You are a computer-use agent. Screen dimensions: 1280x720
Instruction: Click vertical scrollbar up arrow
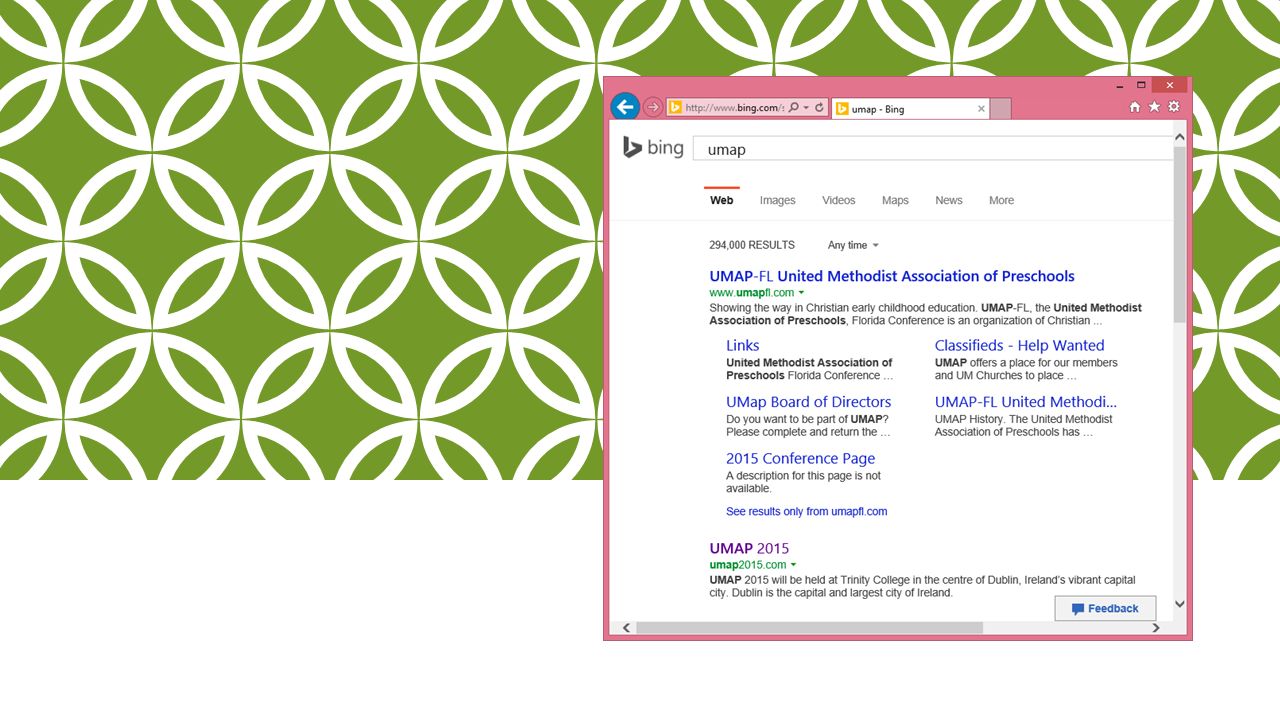click(1179, 137)
